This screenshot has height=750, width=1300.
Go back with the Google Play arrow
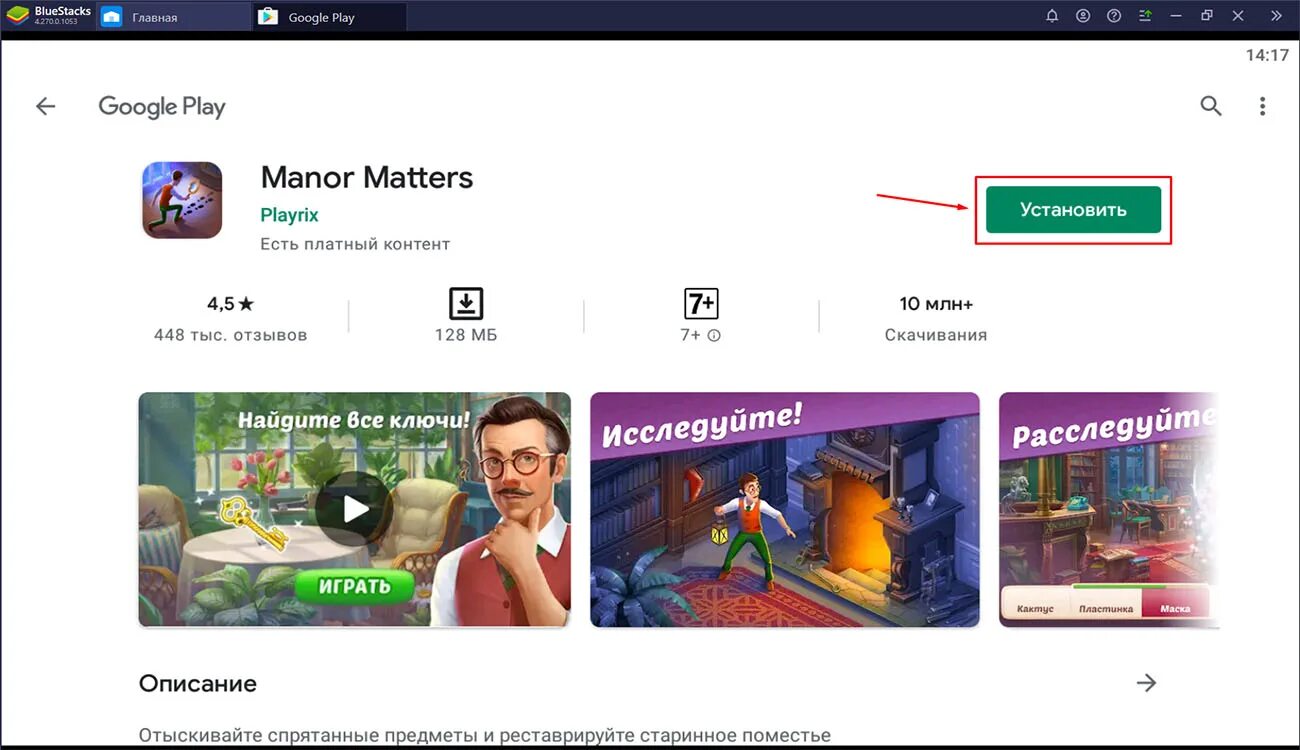pos(45,106)
